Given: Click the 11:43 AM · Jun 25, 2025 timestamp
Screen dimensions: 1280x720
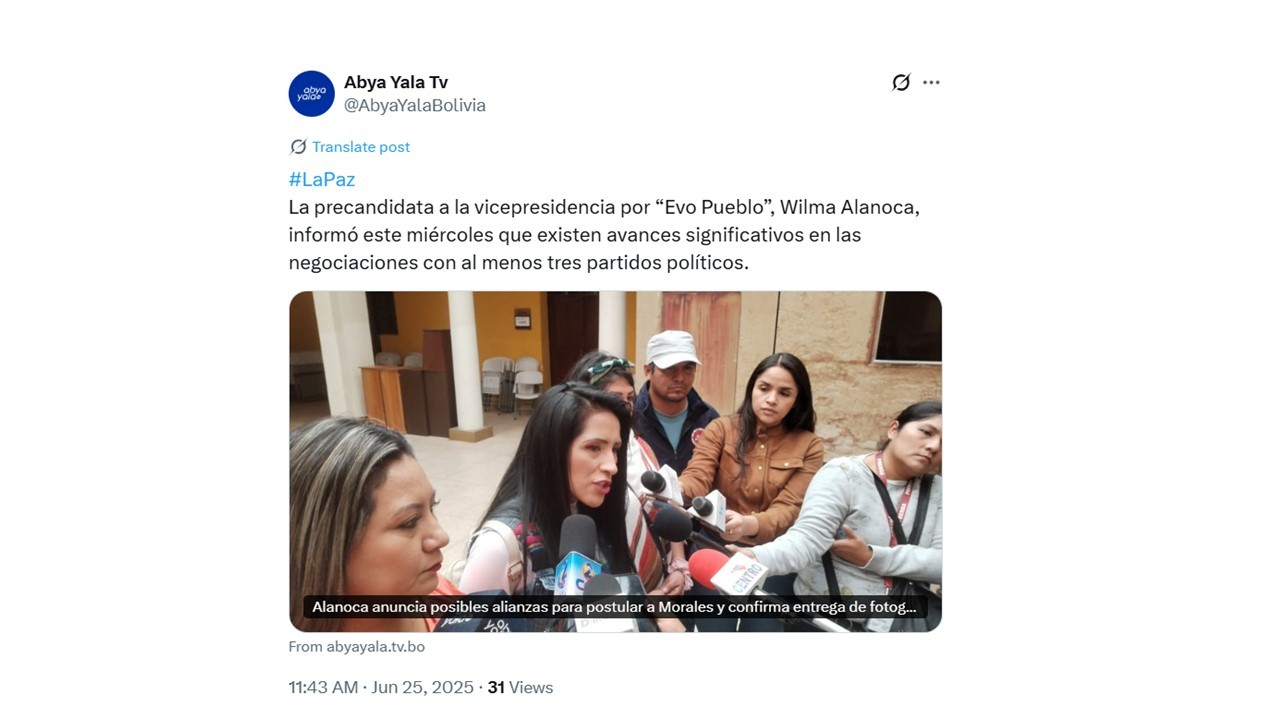Looking at the screenshot, I should point(381,688).
